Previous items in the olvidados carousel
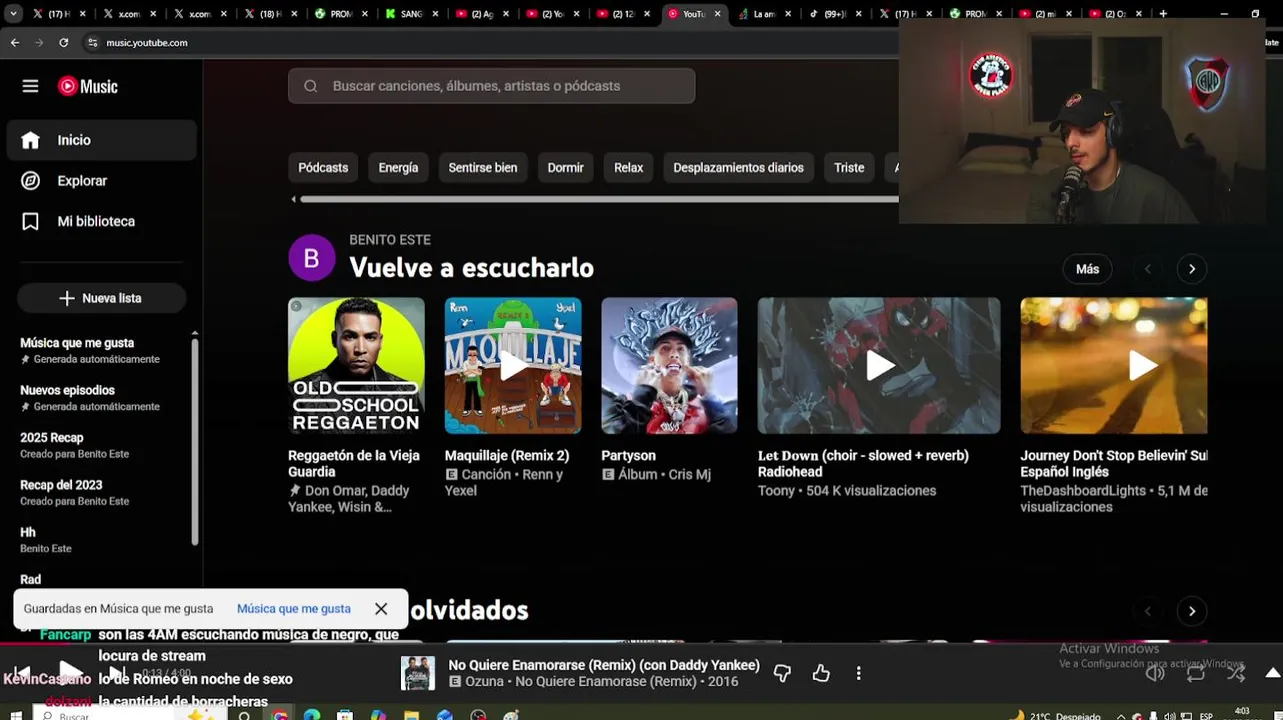 click(1148, 611)
